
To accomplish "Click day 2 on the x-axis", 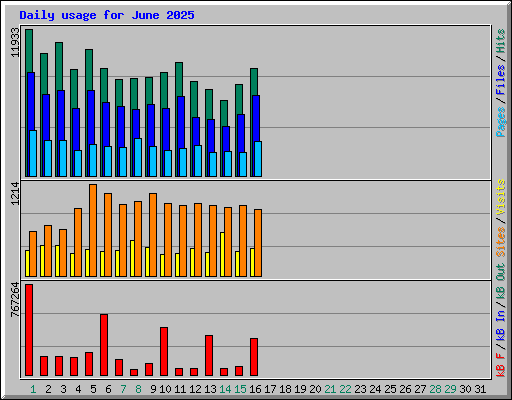I will pyautogui.click(x=48, y=389).
